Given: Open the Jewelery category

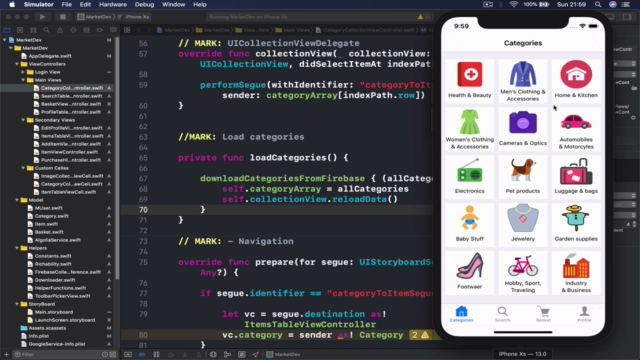Looking at the screenshot, I should [x=523, y=224].
